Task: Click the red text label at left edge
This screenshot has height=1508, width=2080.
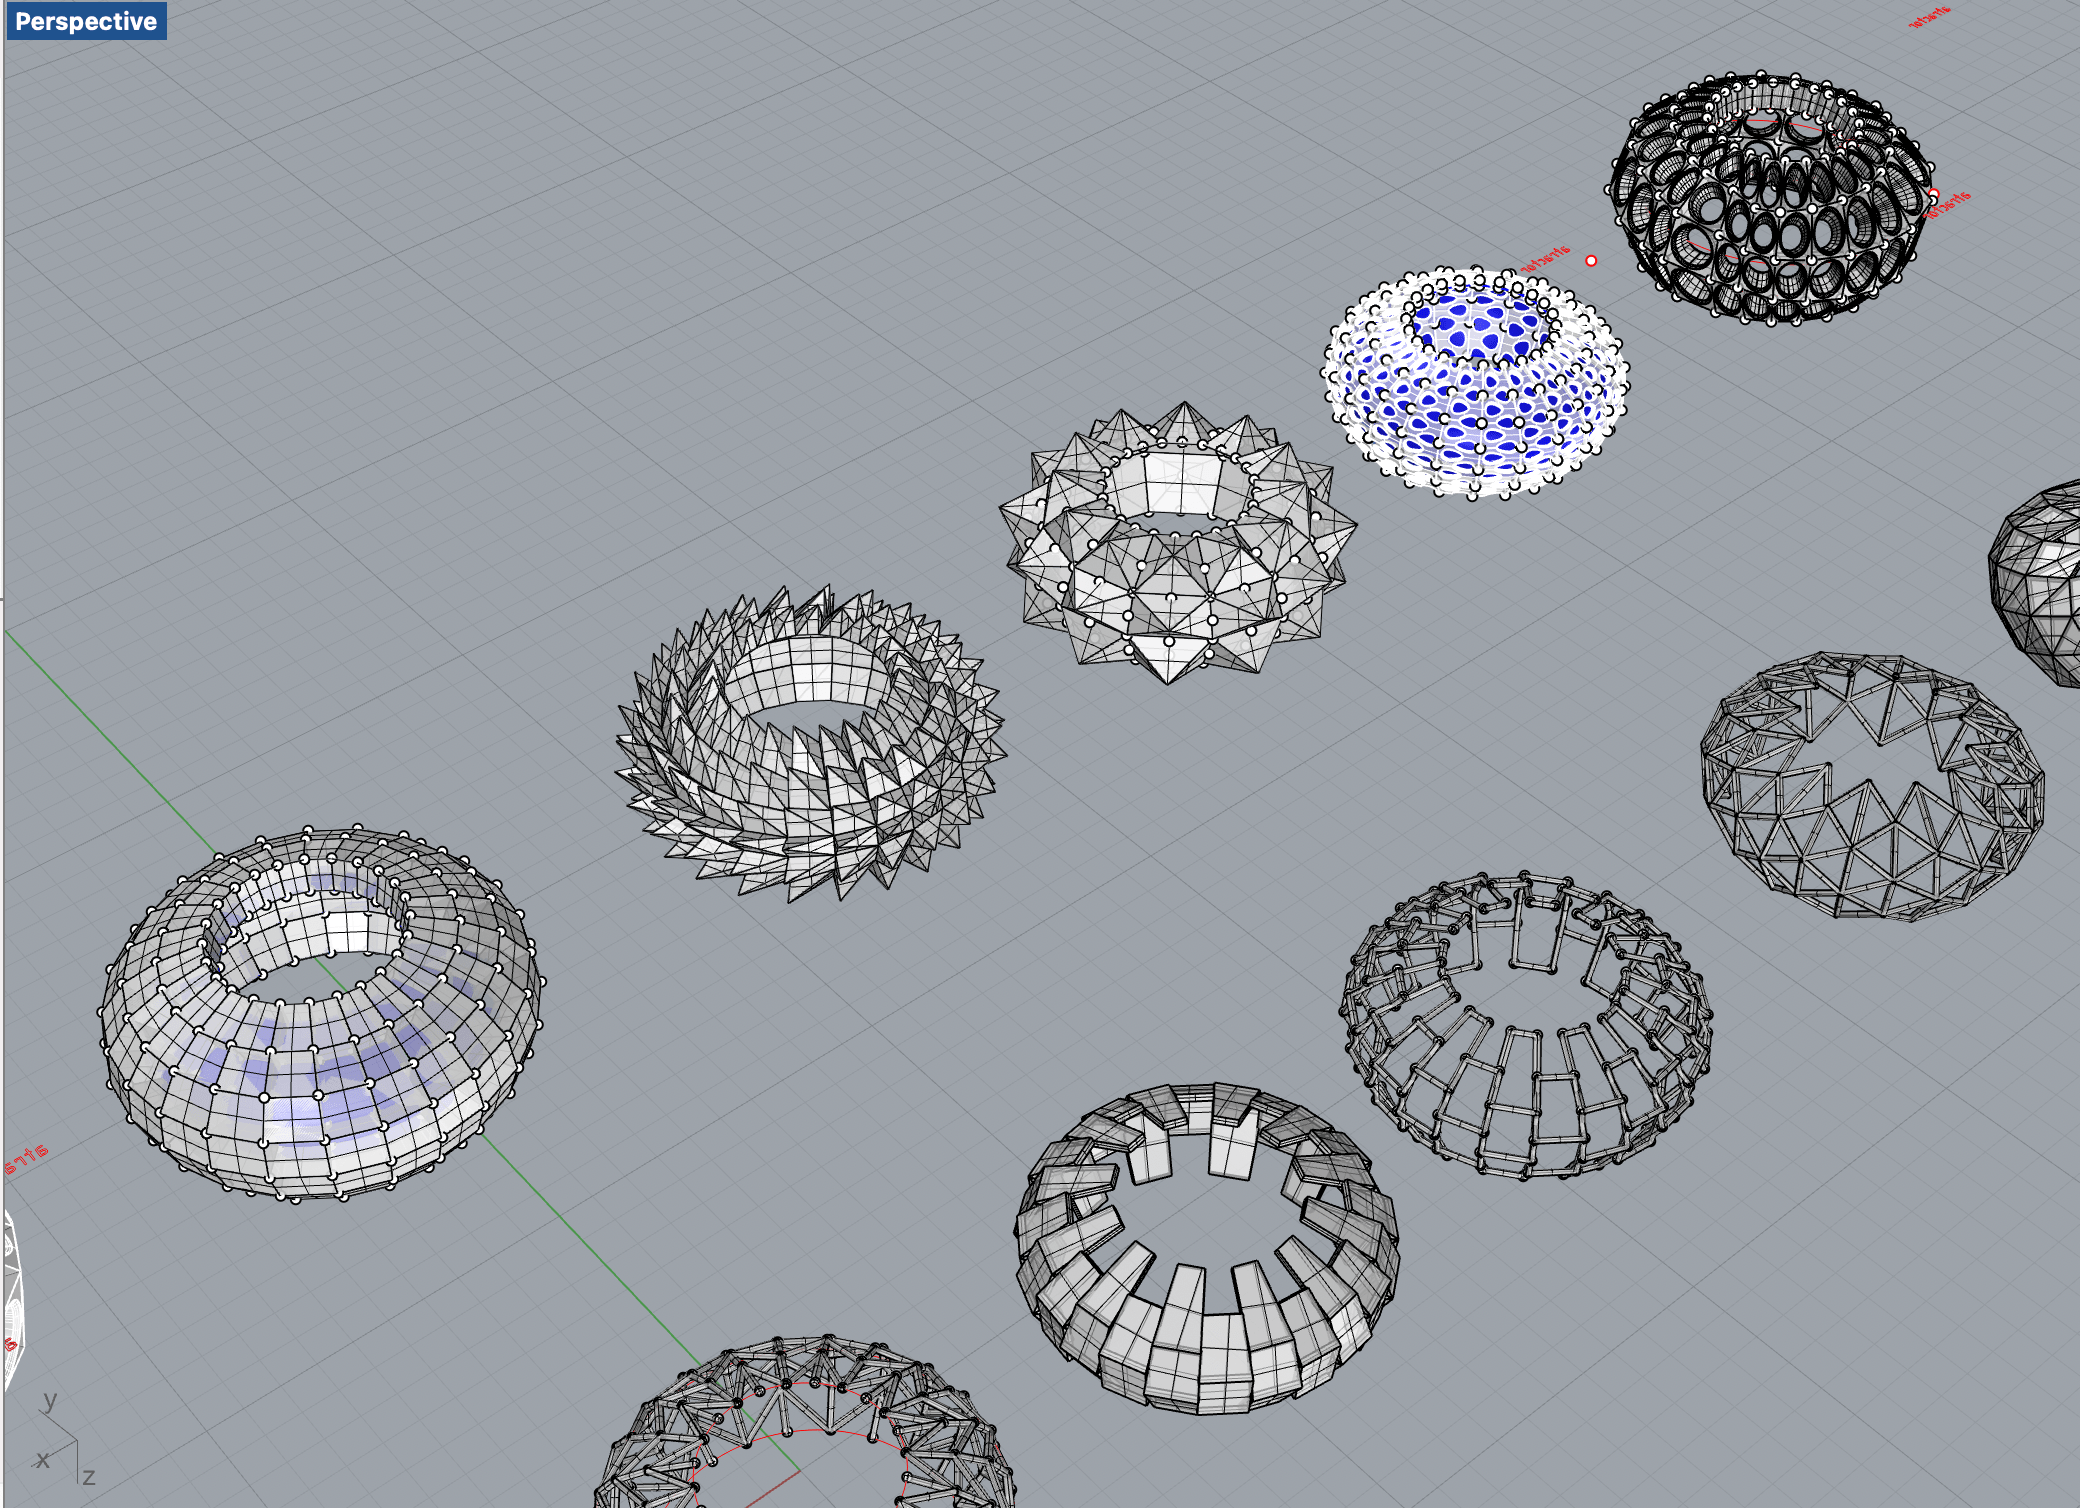Action: 26,1160
